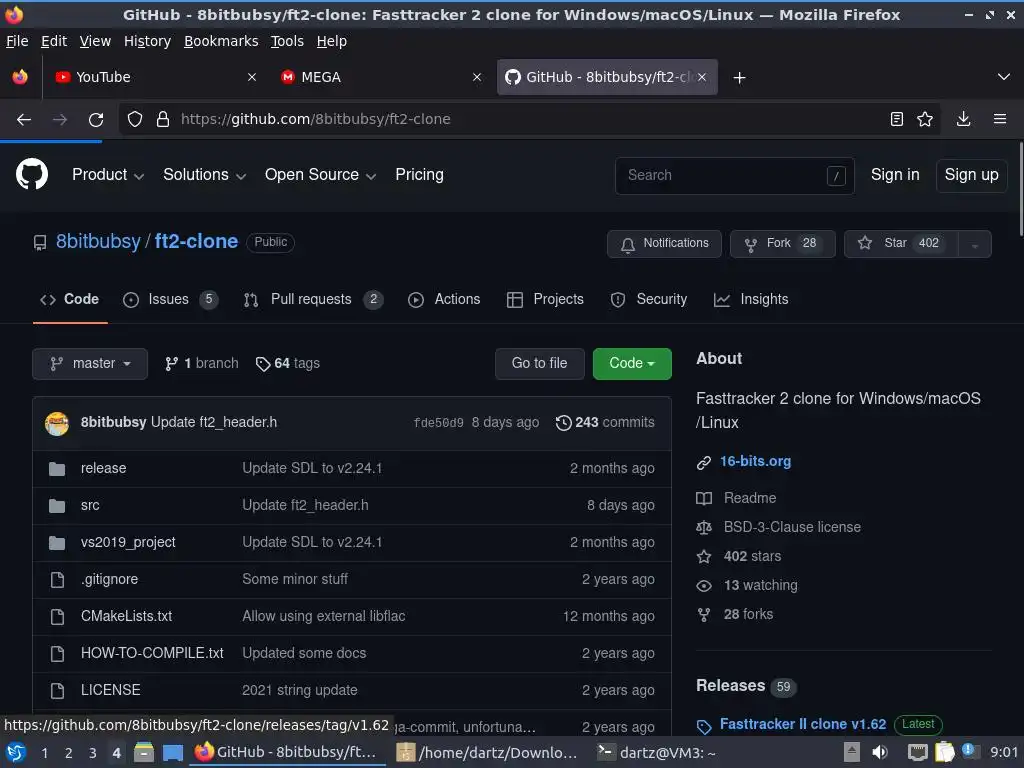Click the Firefox forward arrow

60,120
